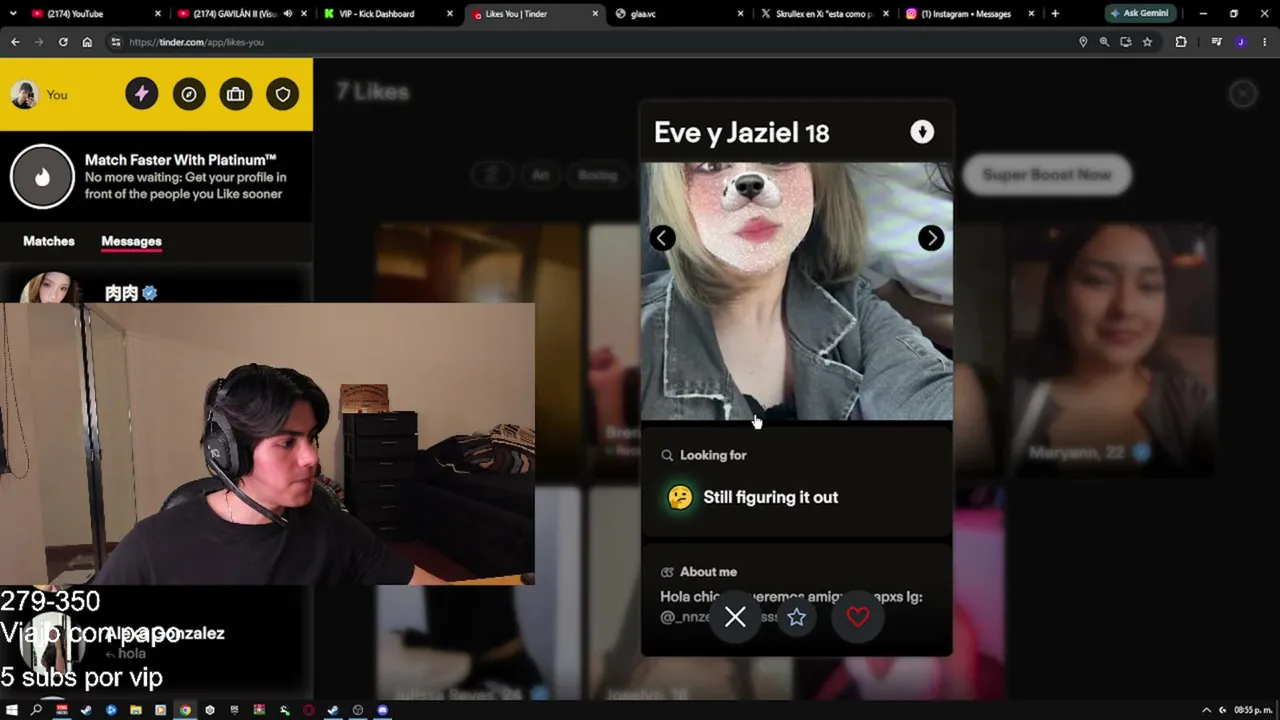This screenshot has height=720, width=1280.
Task: Click the install app icon in address bar
Action: [1125, 42]
